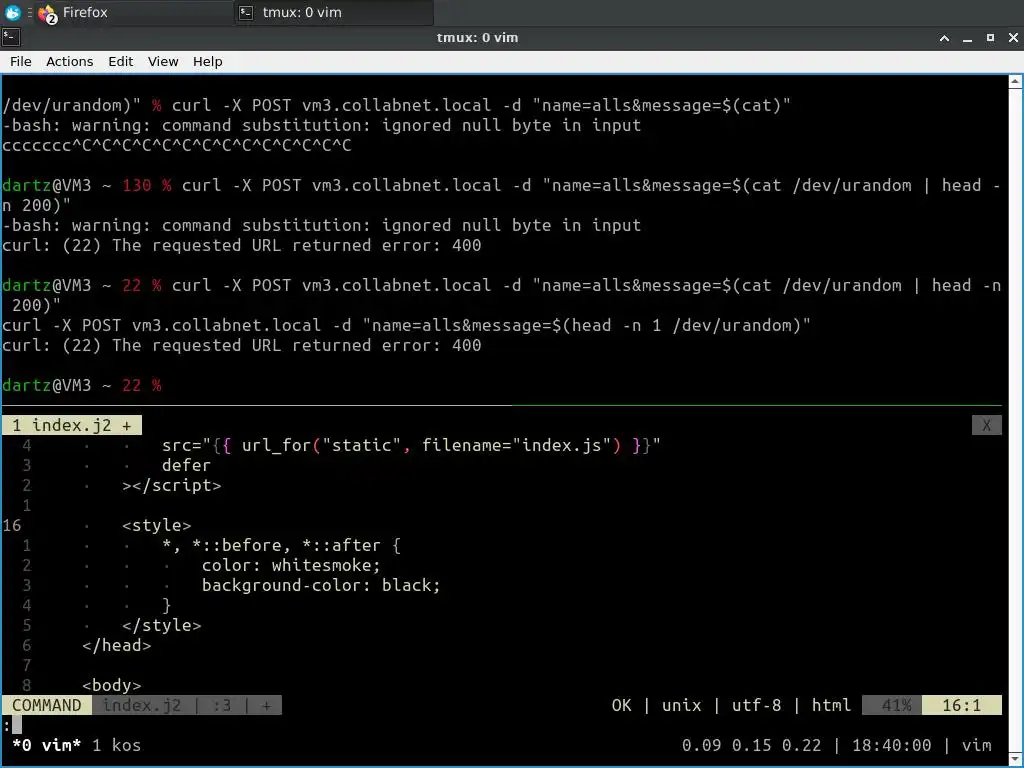Open the system application menu icon

point(12,12)
